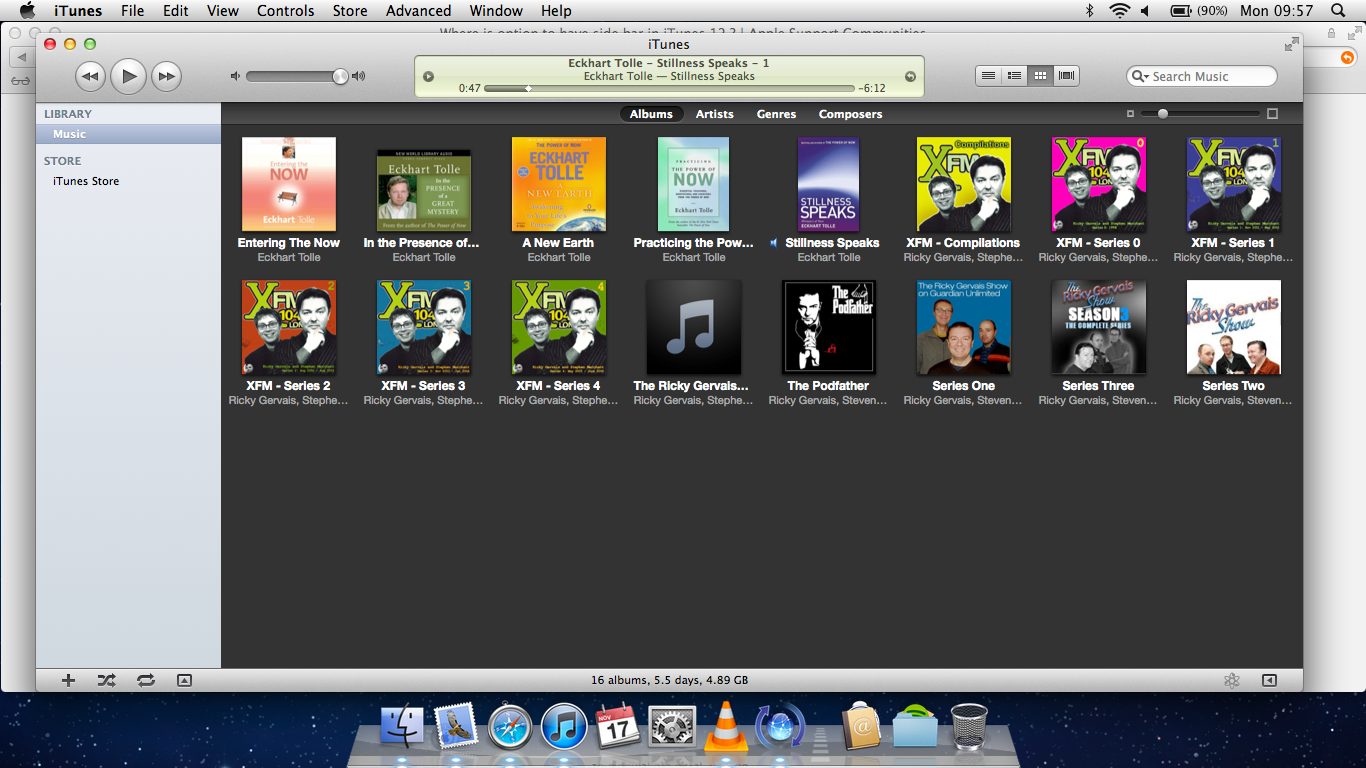Open the View menu
The width and height of the screenshot is (1366, 768).
point(223,11)
